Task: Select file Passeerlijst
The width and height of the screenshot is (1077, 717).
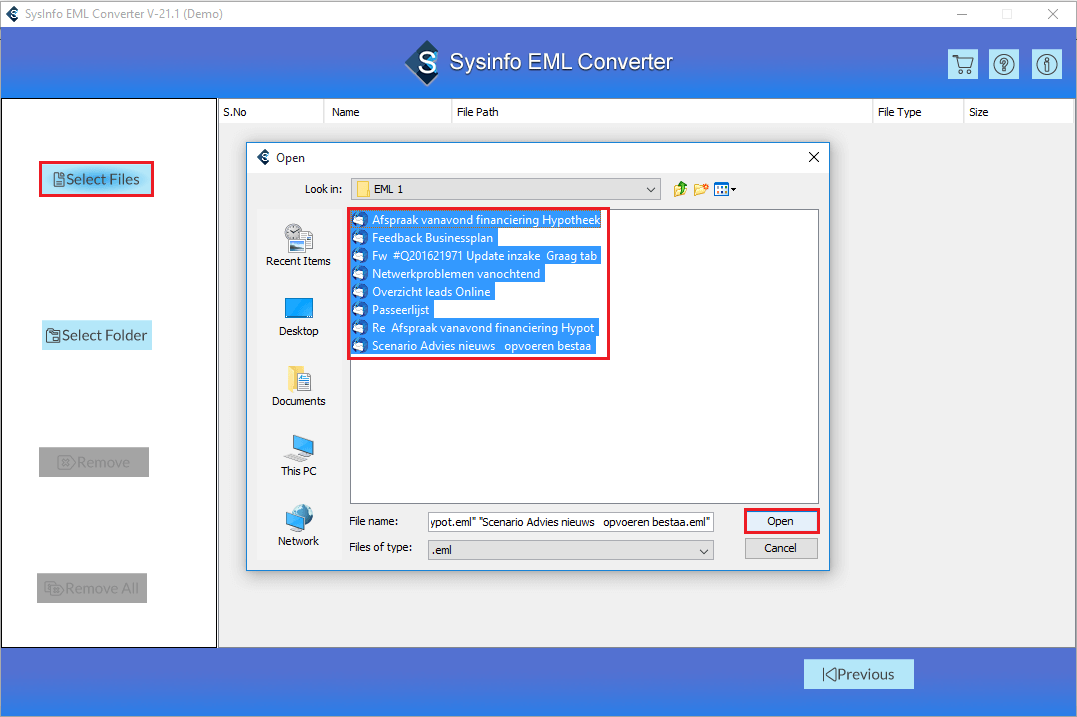Action: coord(392,309)
